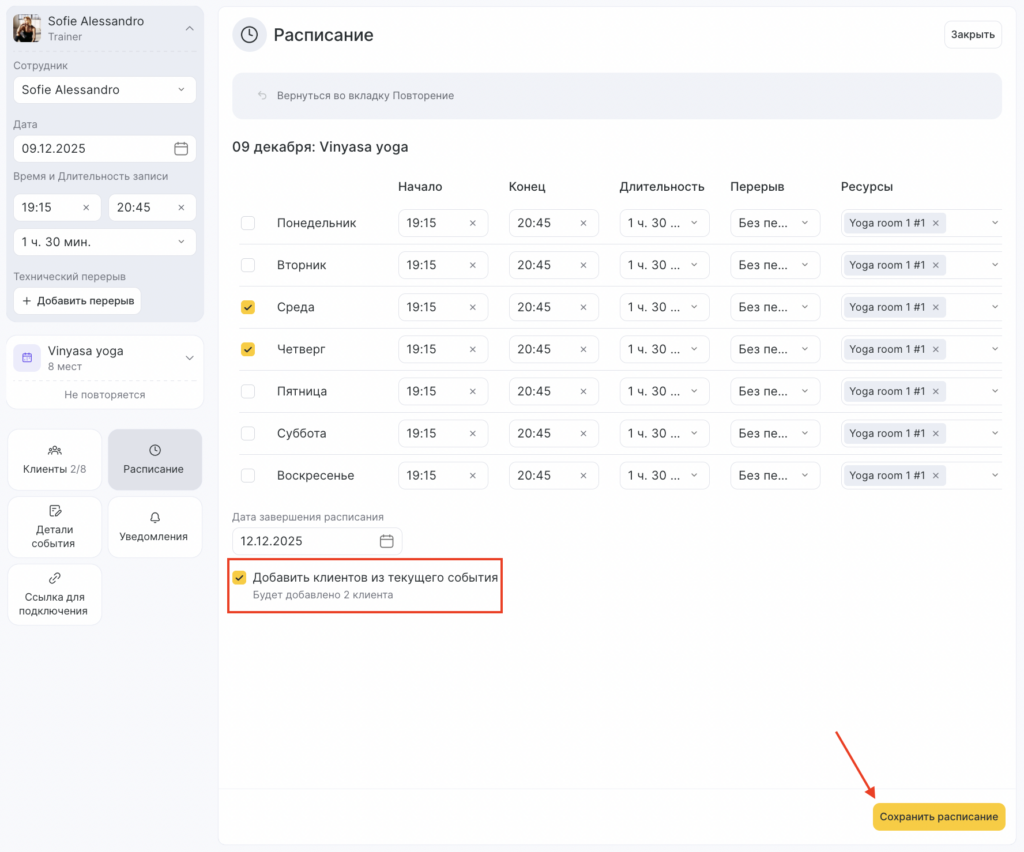
Task: Clear the Среда start time value
Action: [x=473, y=307]
